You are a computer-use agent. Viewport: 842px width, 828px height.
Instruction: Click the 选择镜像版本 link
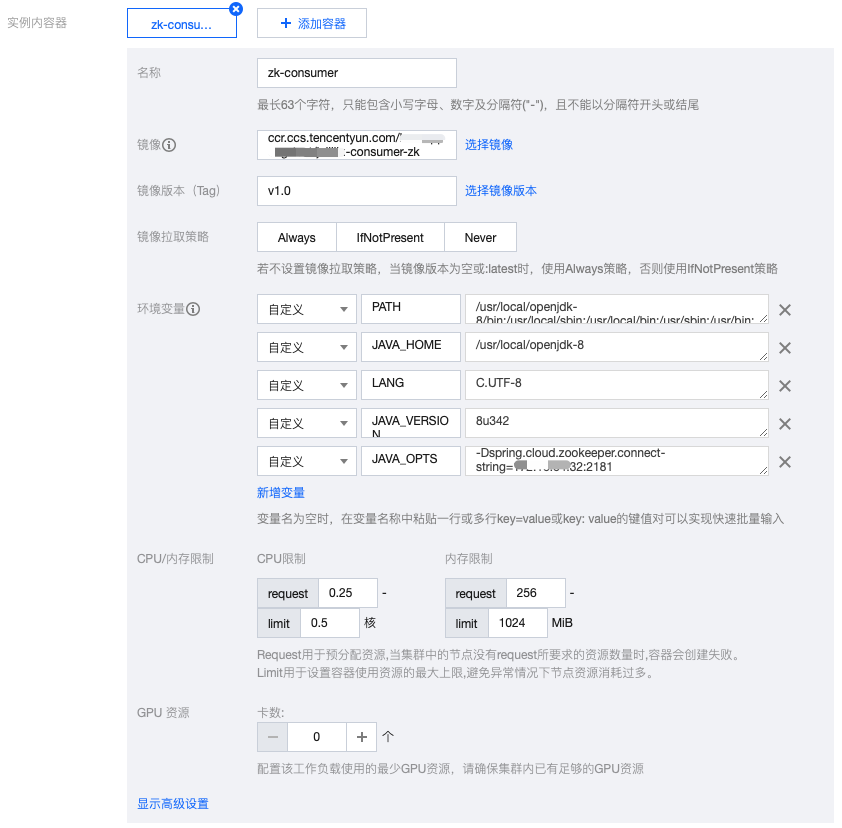tap(500, 191)
